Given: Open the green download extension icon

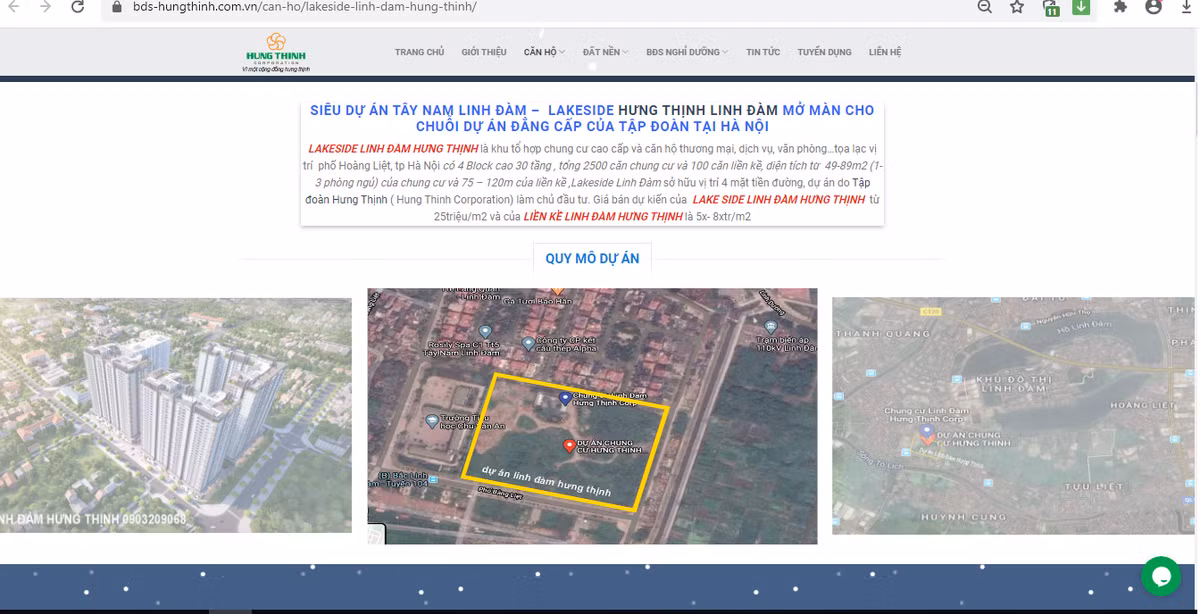Looking at the screenshot, I should [x=1081, y=7].
